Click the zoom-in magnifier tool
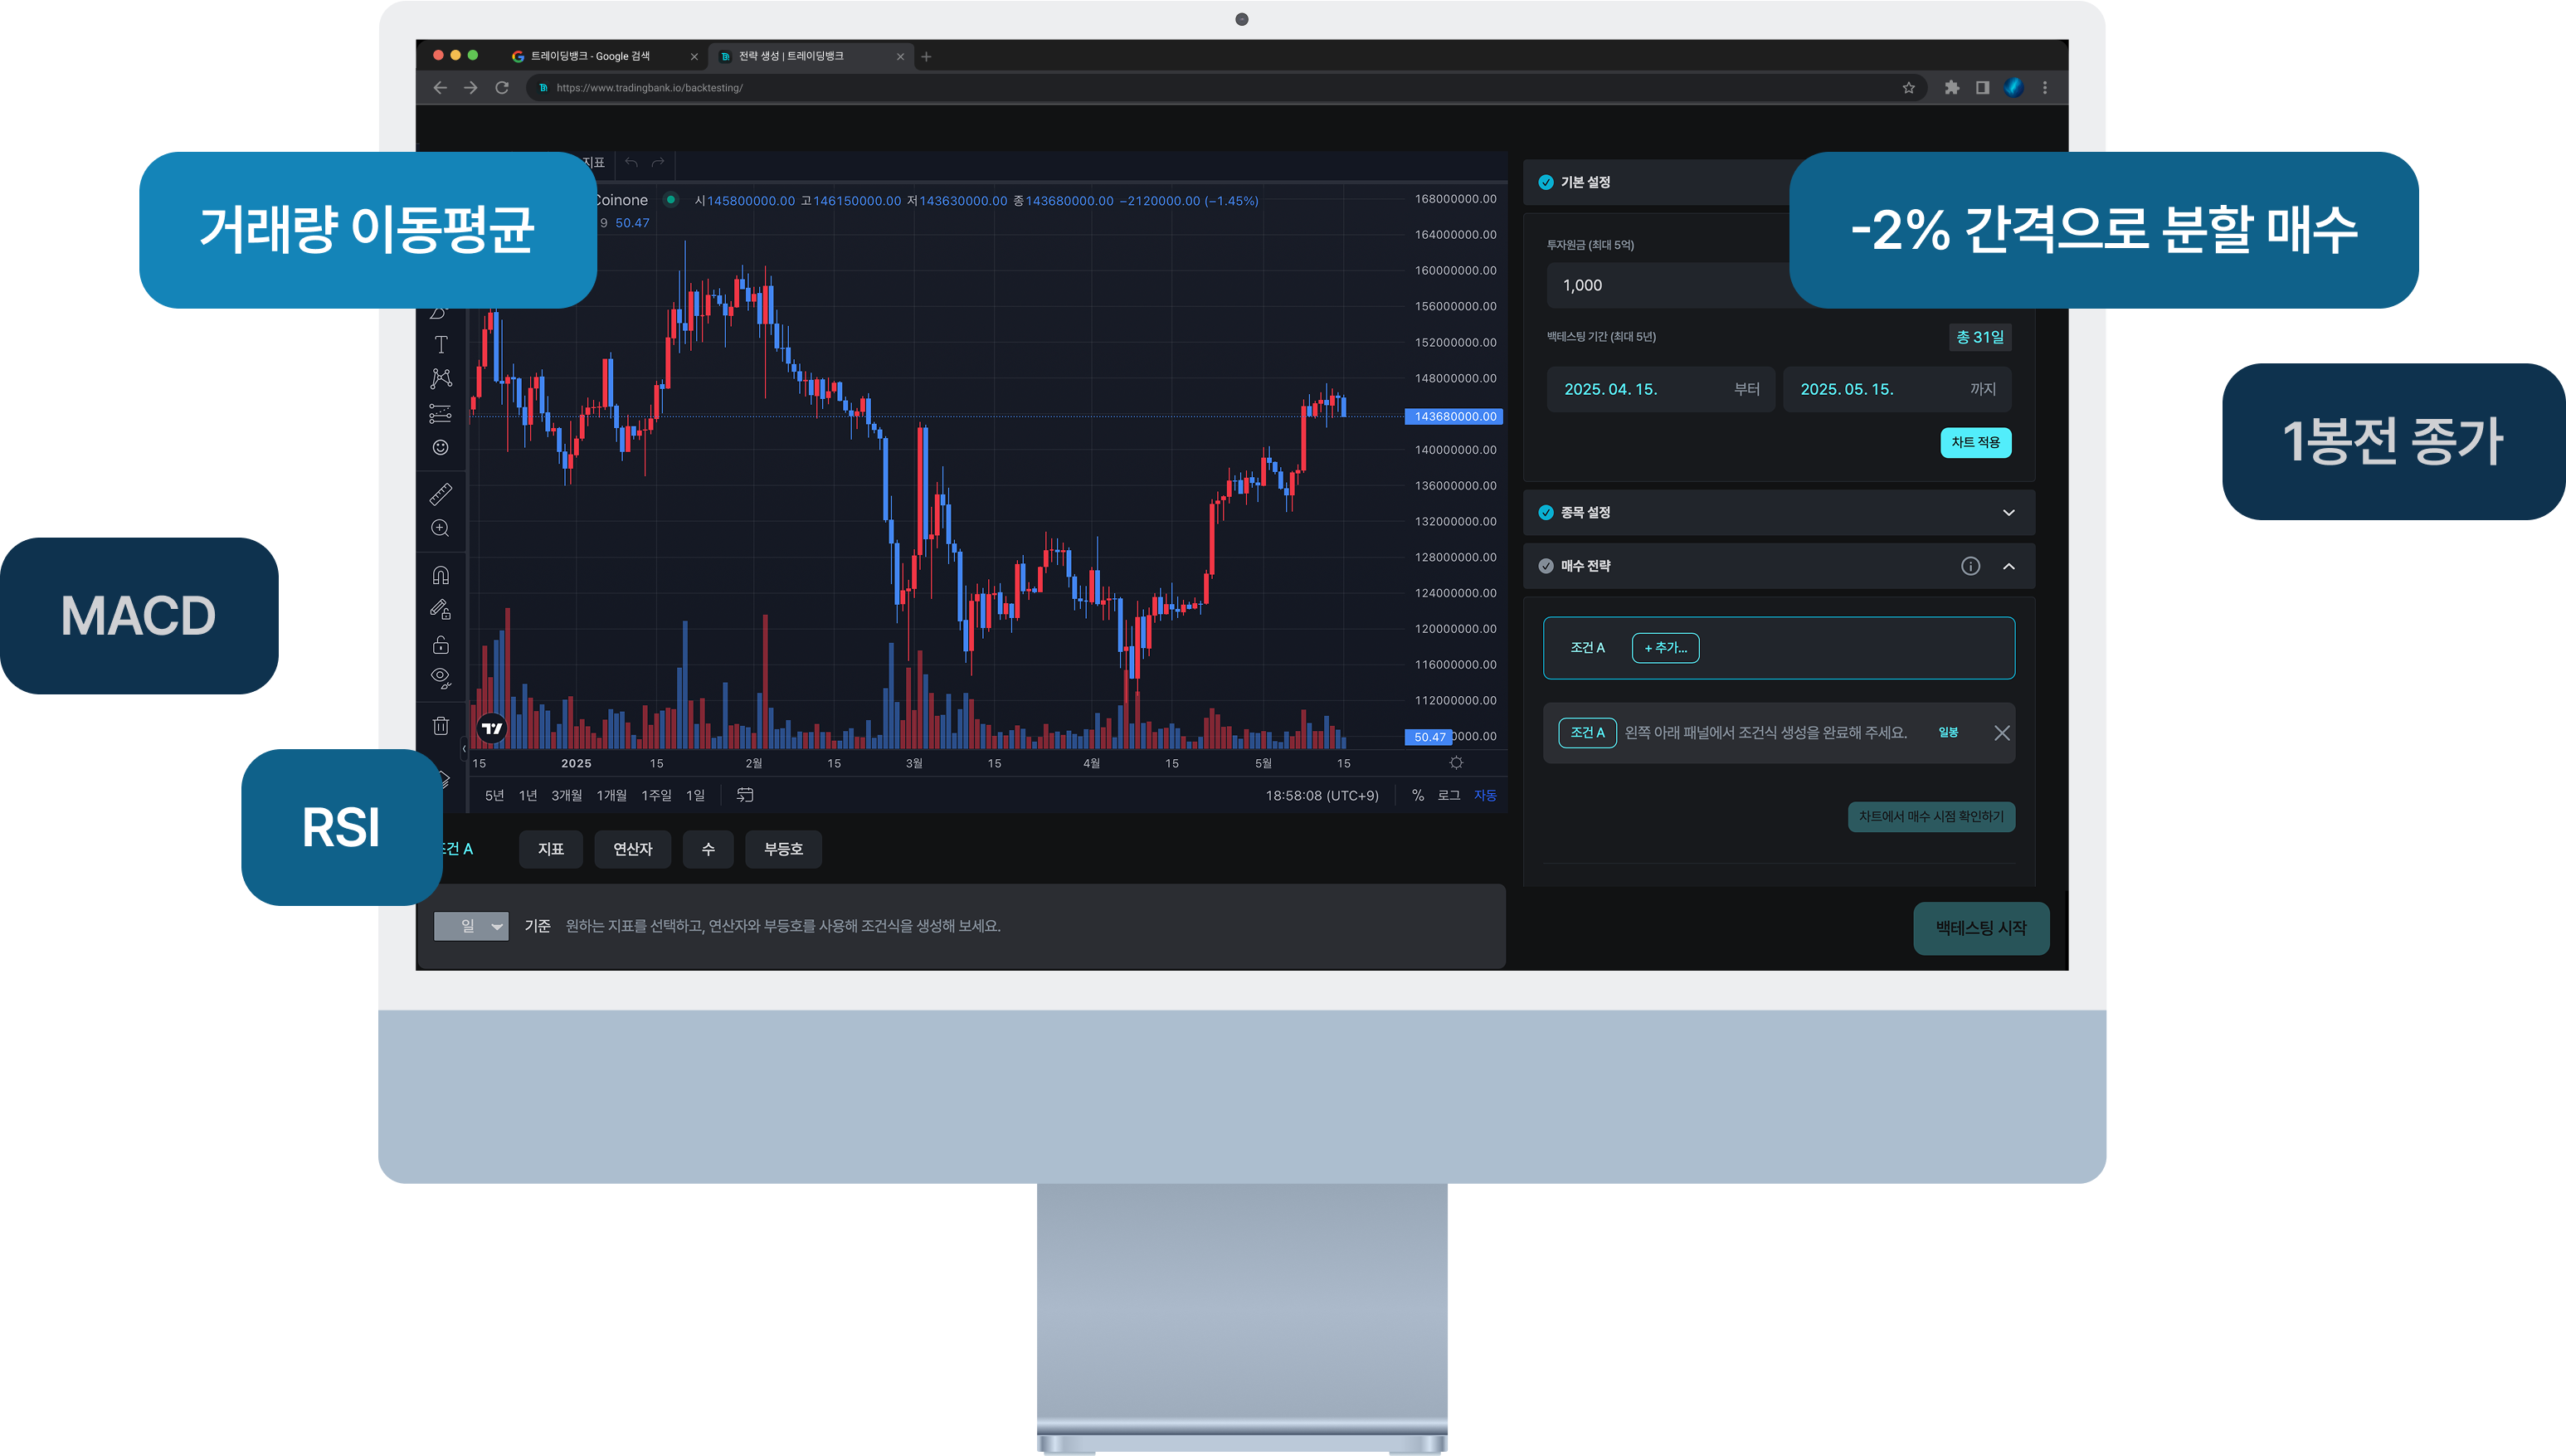Screen dimensions: 2566x1456 (440, 528)
